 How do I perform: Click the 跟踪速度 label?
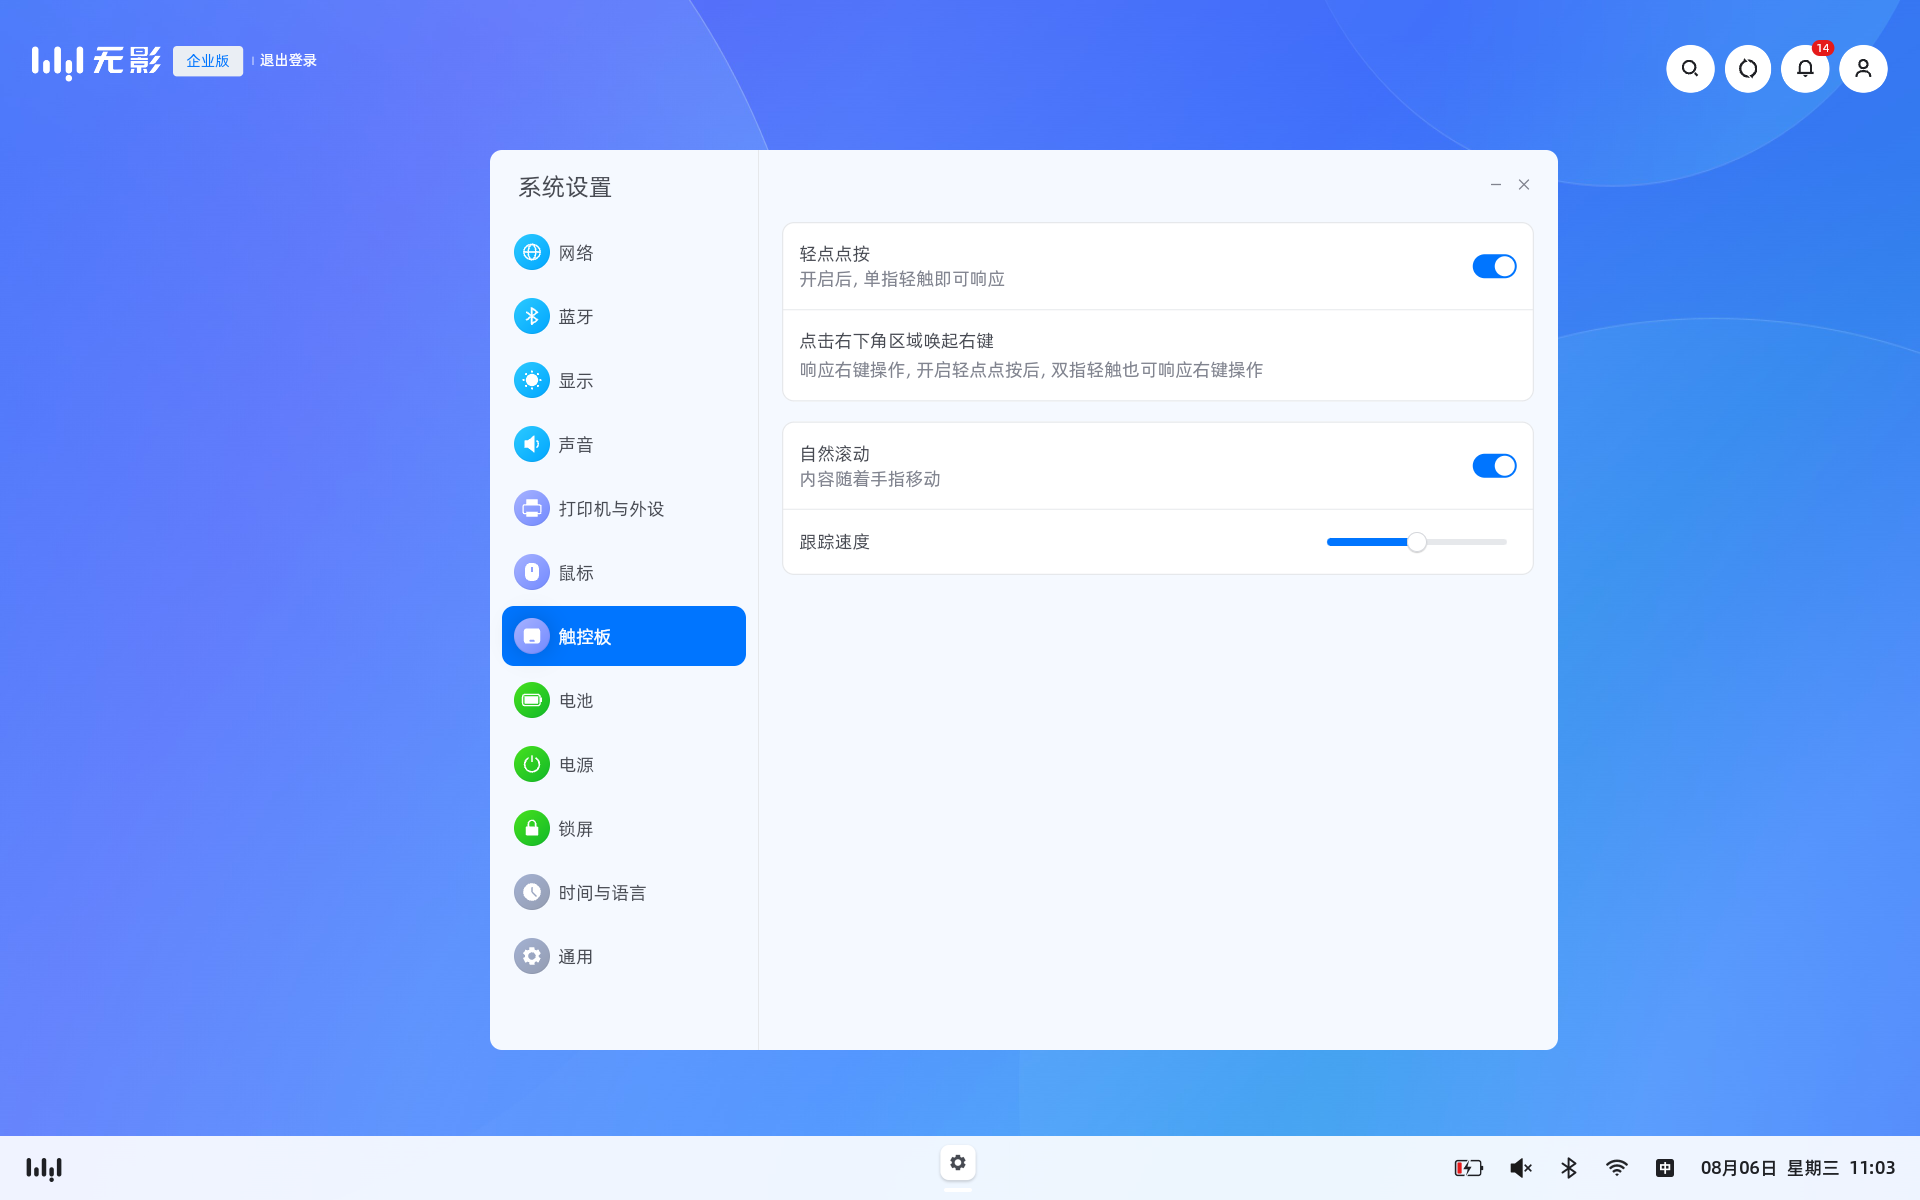[835, 542]
